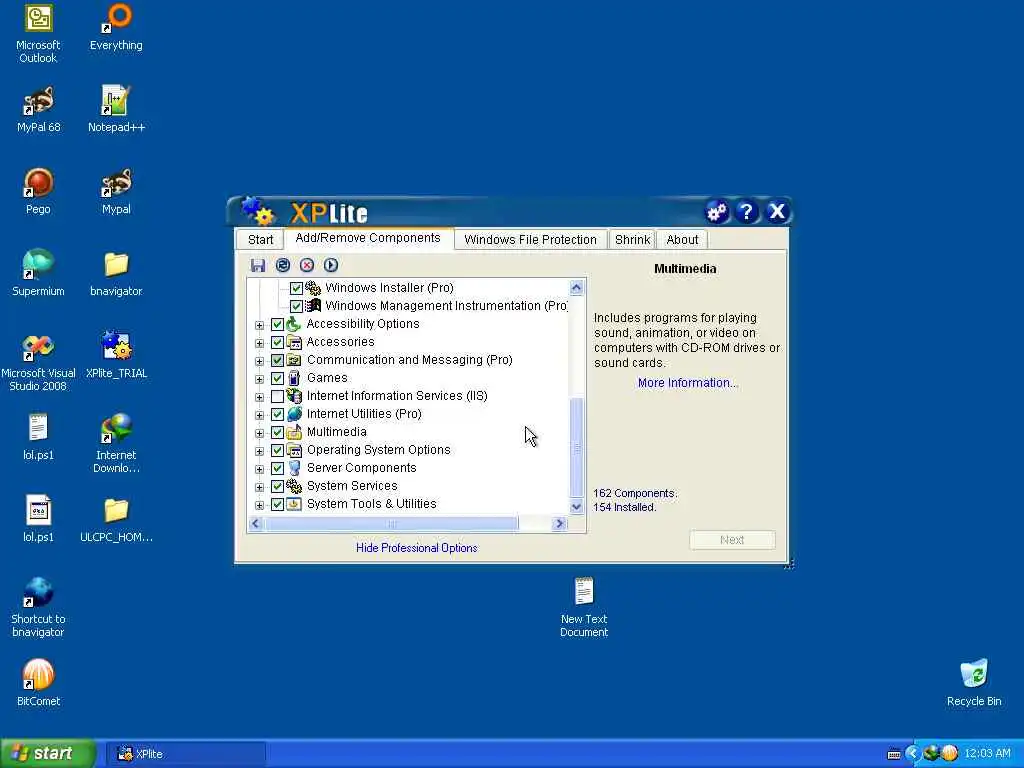Uncheck the Multimedia checkbox
This screenshot has height=768, width=1024.
click(x=278, y=432)
